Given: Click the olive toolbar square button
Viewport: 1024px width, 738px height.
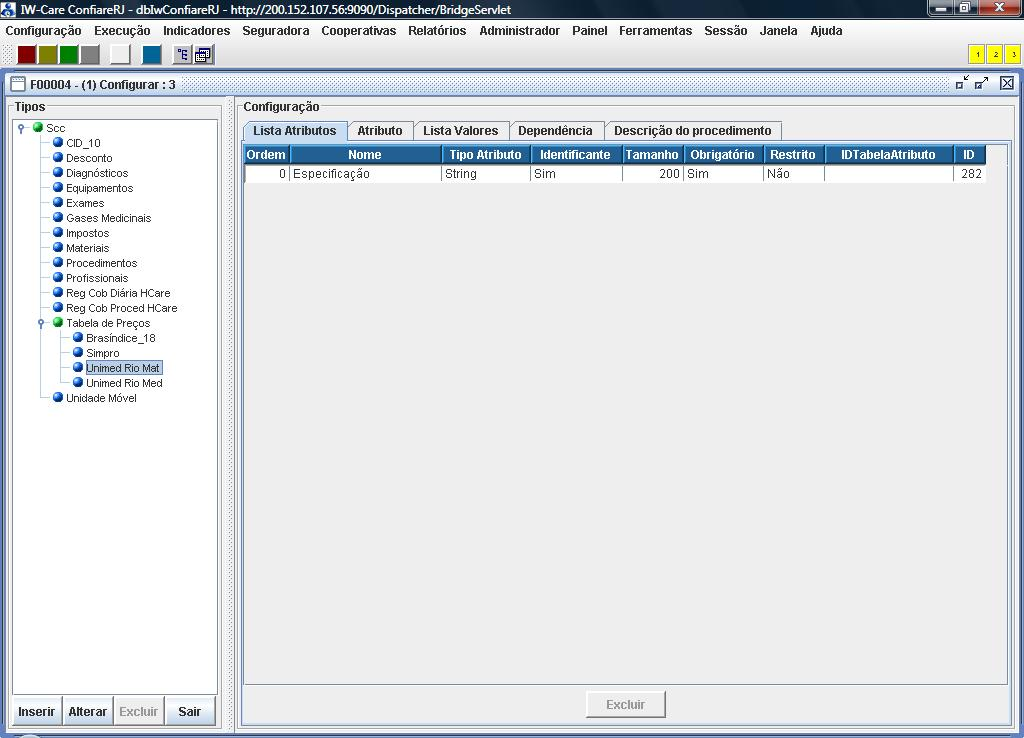Looking at the screenshot, I should pos(48,54).
